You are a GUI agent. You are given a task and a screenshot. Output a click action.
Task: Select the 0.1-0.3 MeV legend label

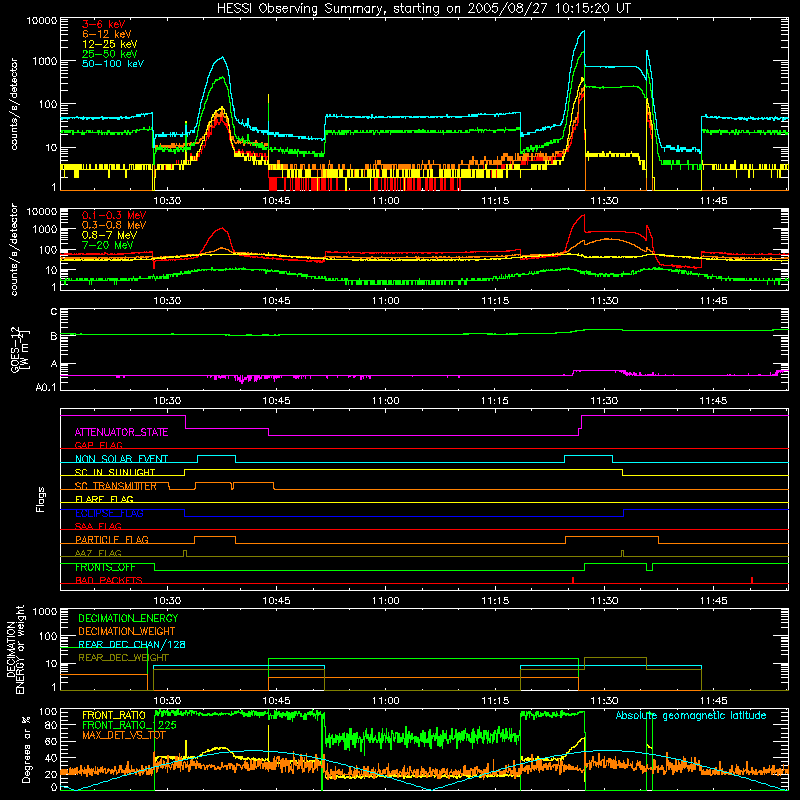(114, 215)
